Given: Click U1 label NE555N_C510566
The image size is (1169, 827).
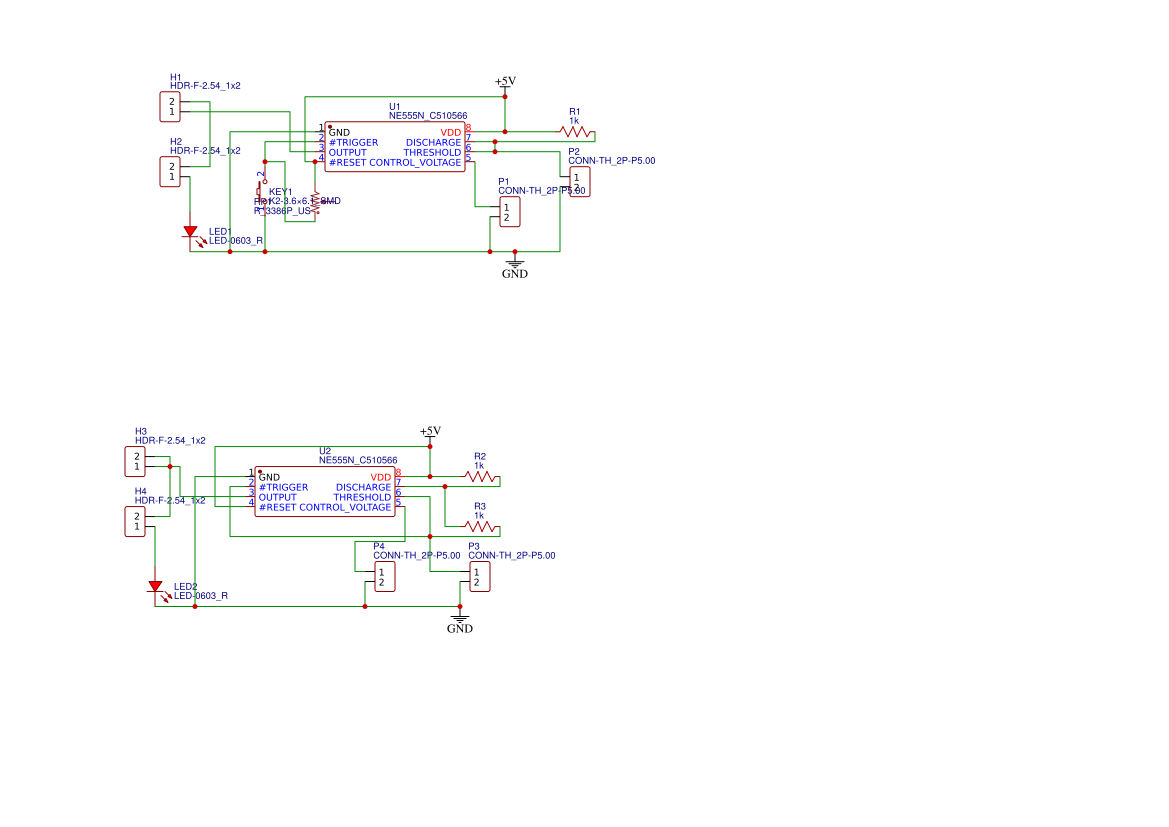Looking at the screenshot, I should point(428,116).
